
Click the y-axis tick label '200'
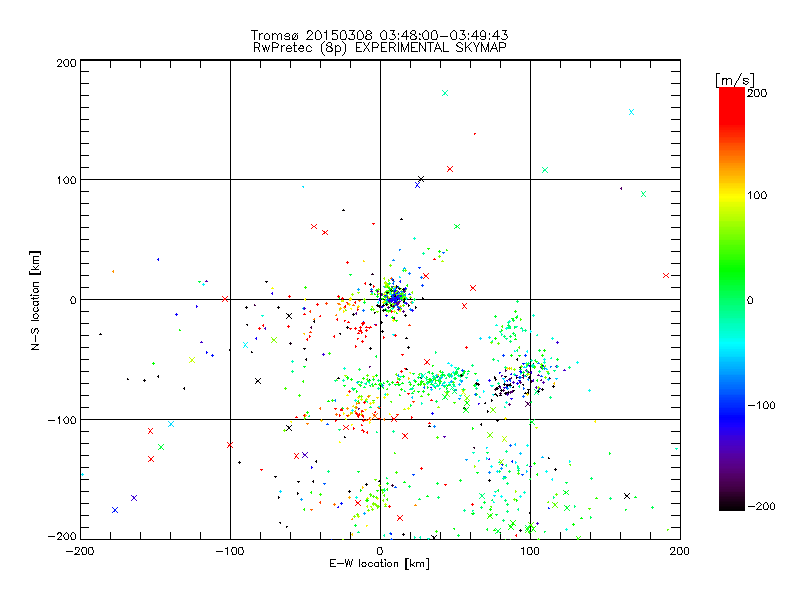click(66, 63)
